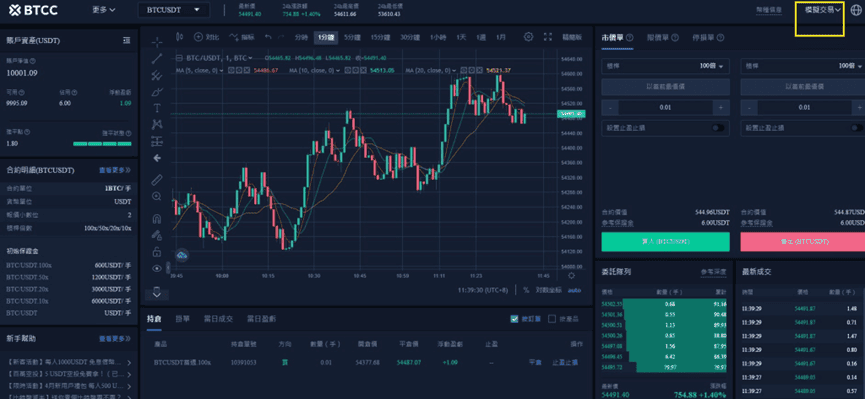865x399 pixels.
Task: Click the back arrow icon in drawing toolbar
Action: point(157,158)
